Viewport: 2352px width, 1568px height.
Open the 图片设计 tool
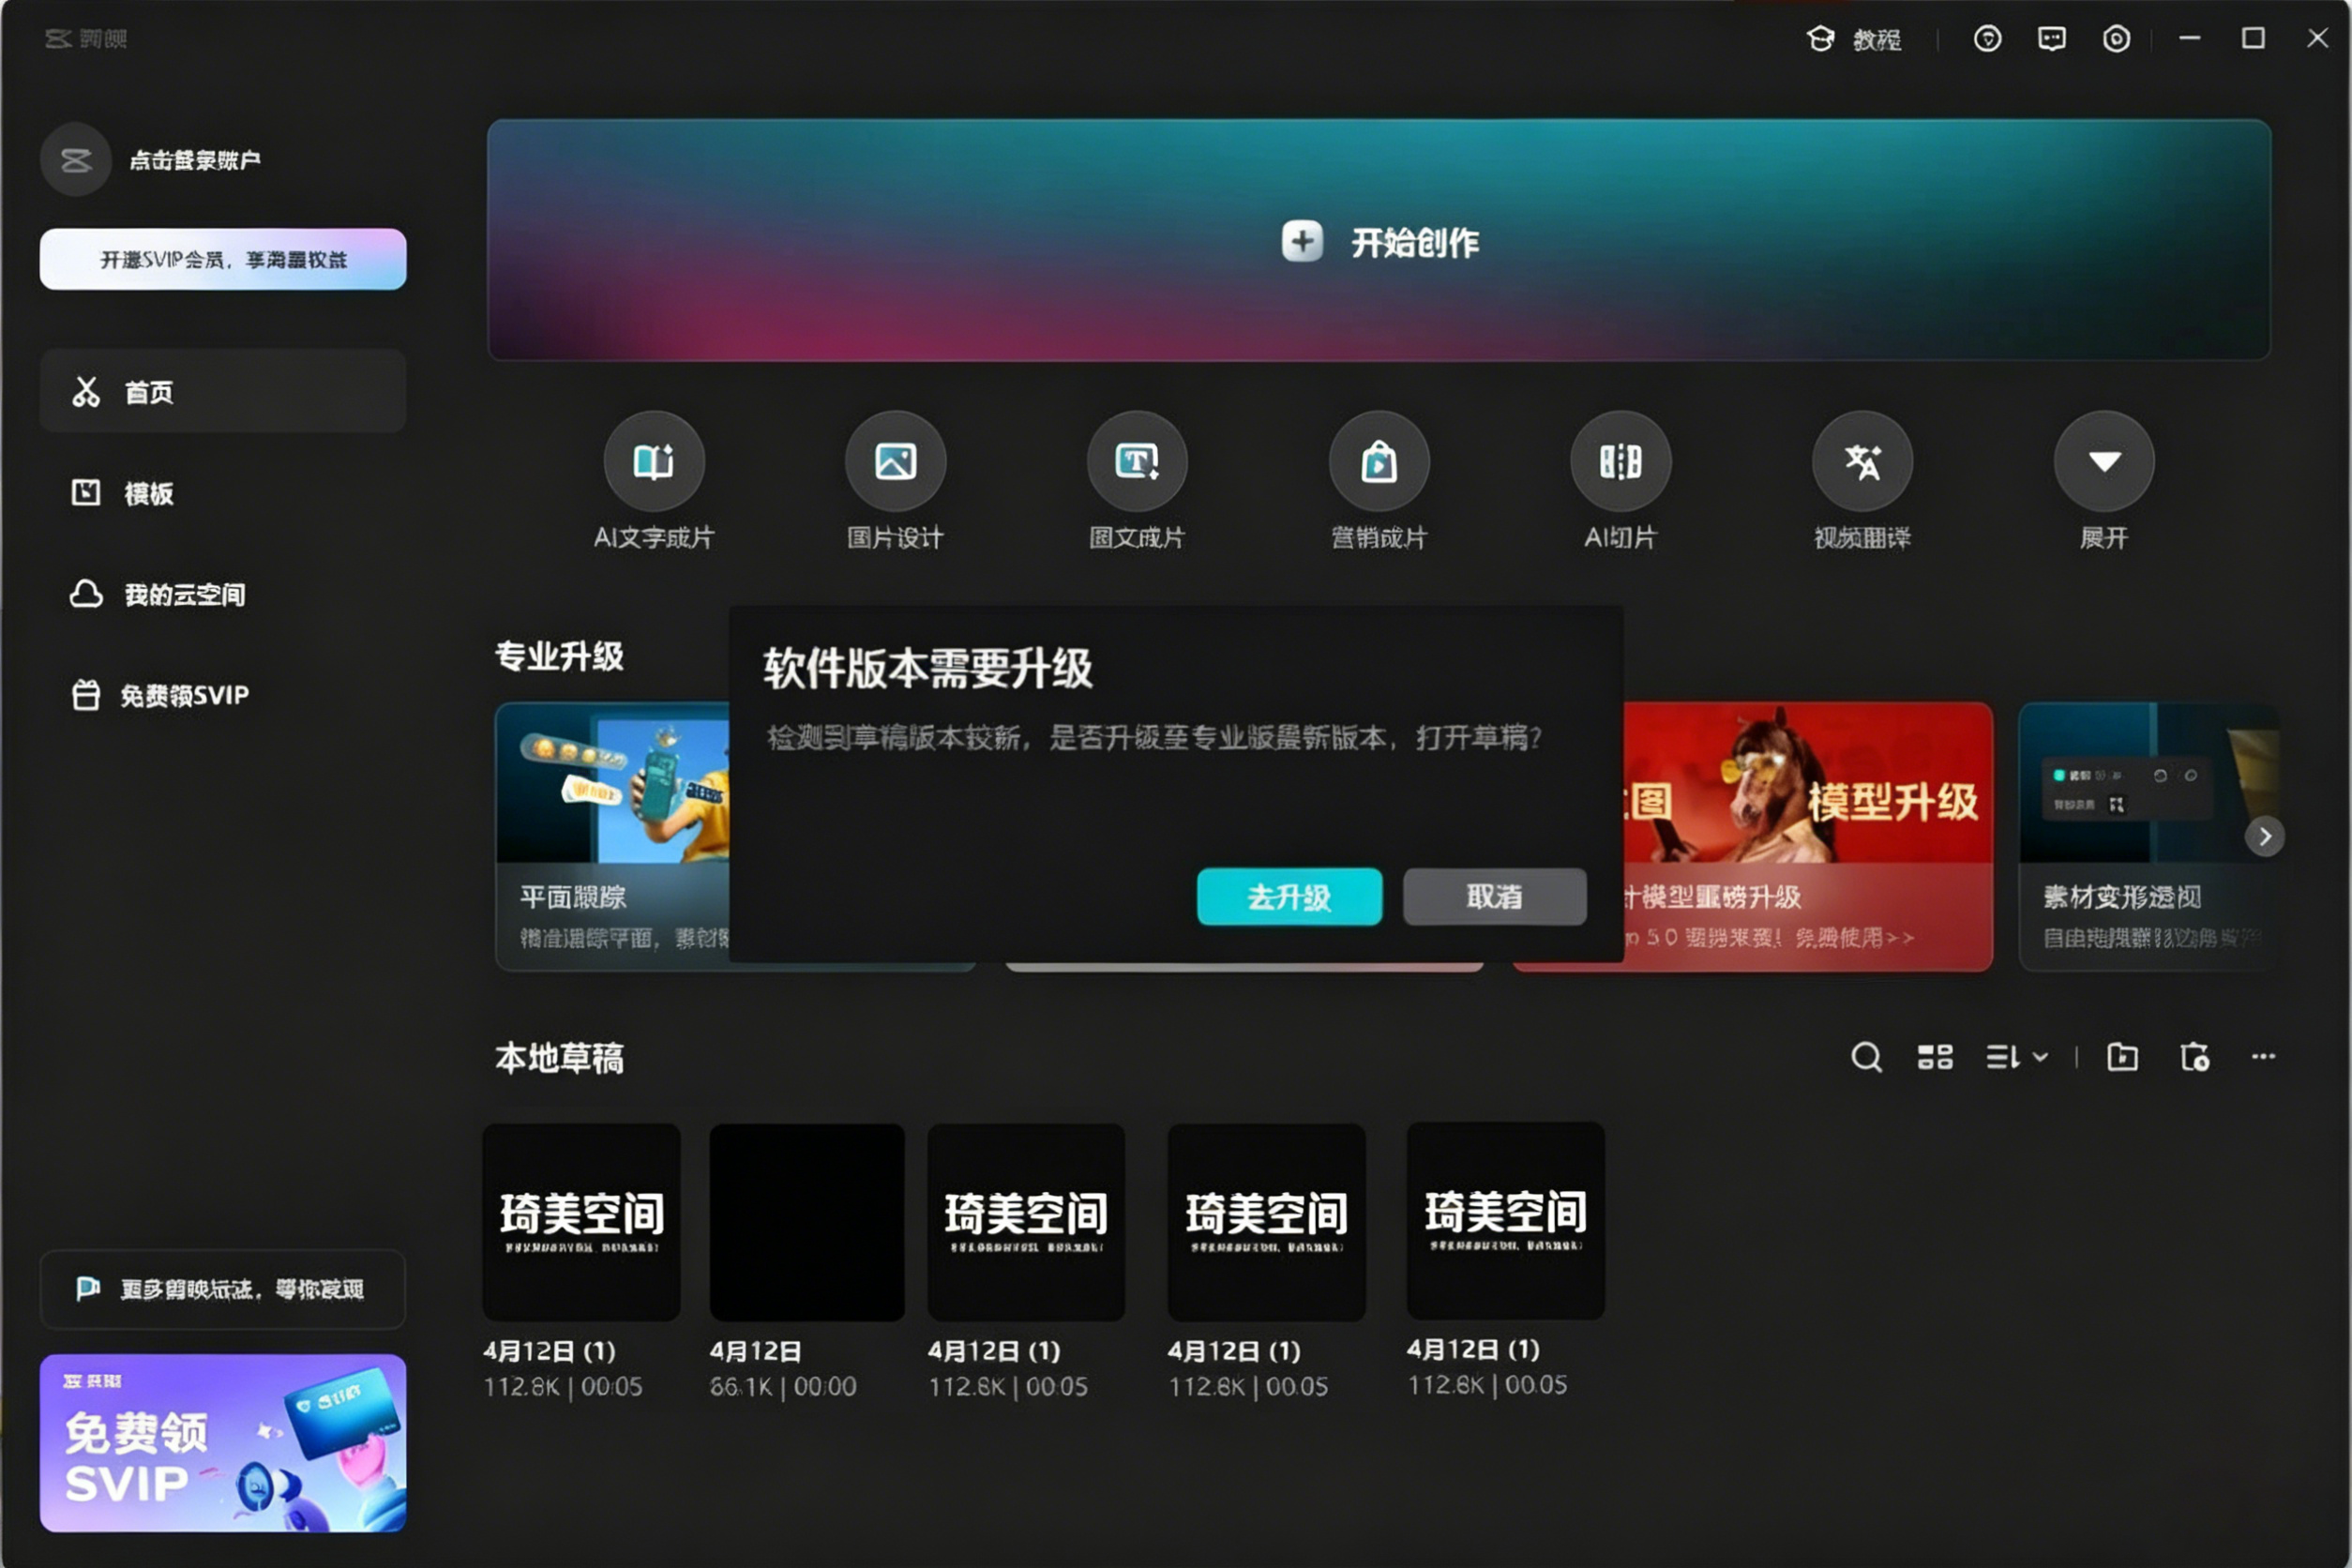895,462
